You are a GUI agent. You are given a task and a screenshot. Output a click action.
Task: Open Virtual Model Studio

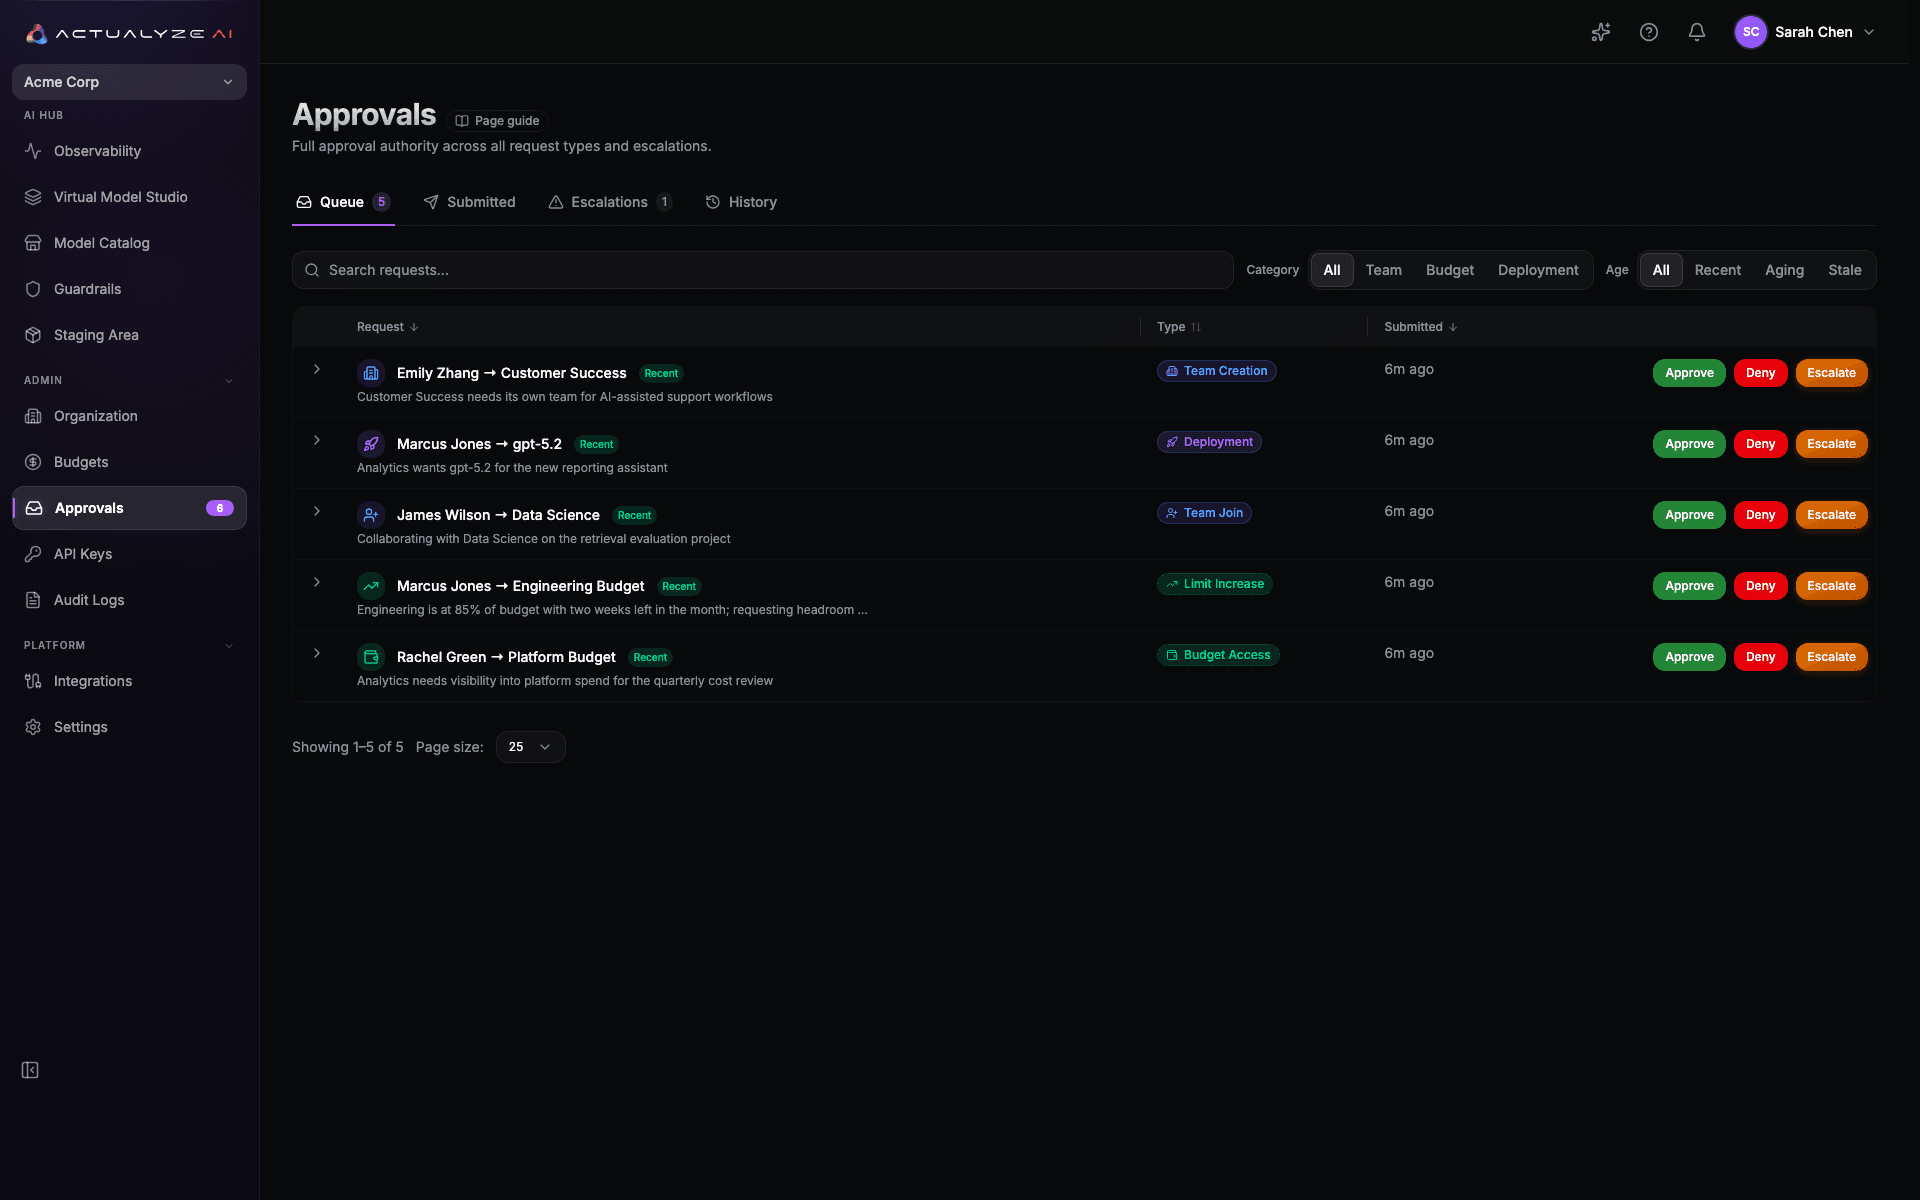coord(129,197)
